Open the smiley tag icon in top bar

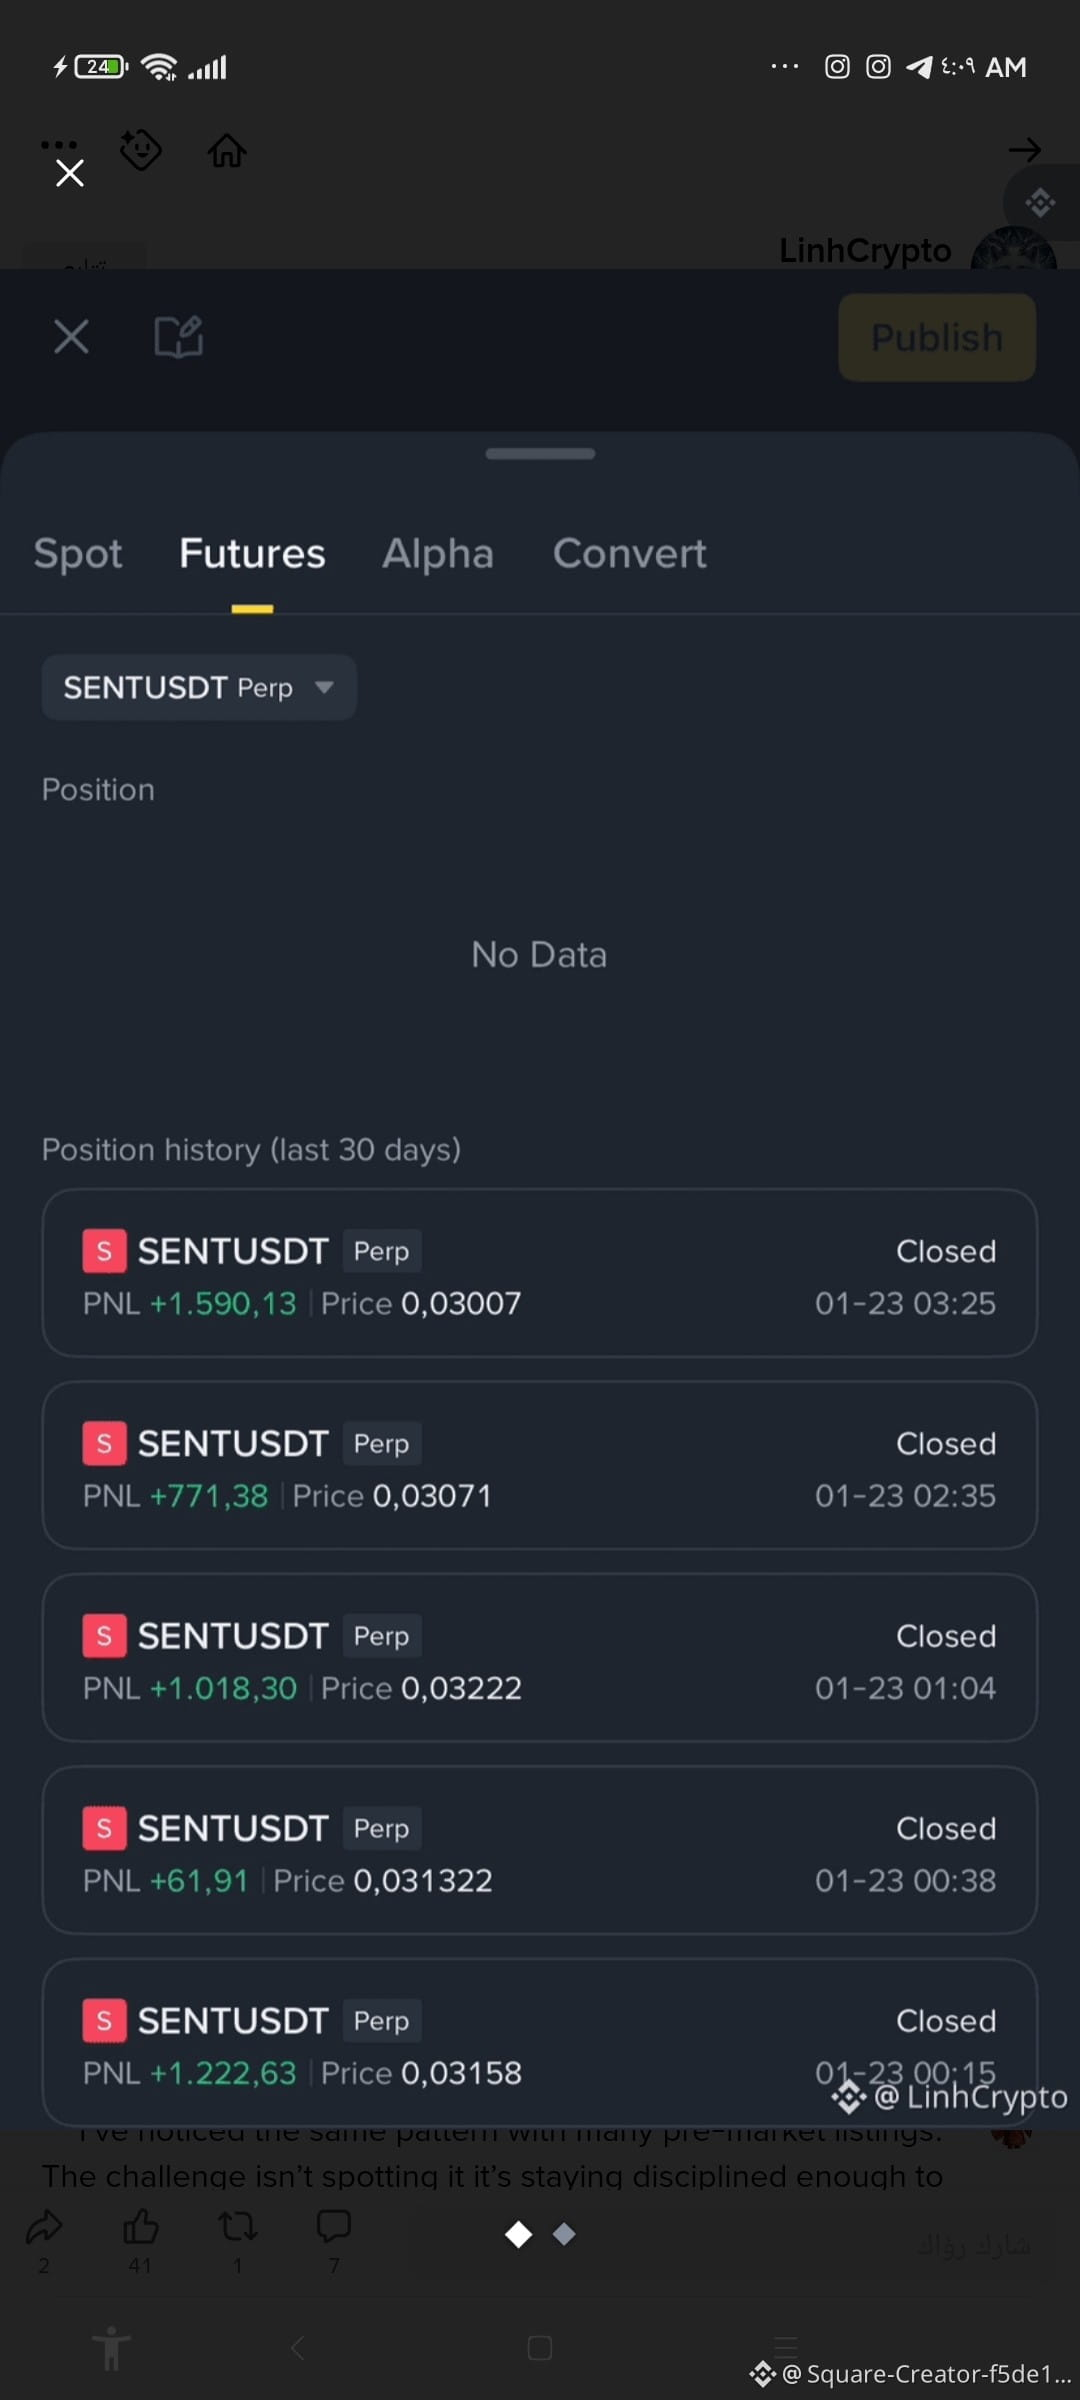[141, 150]
